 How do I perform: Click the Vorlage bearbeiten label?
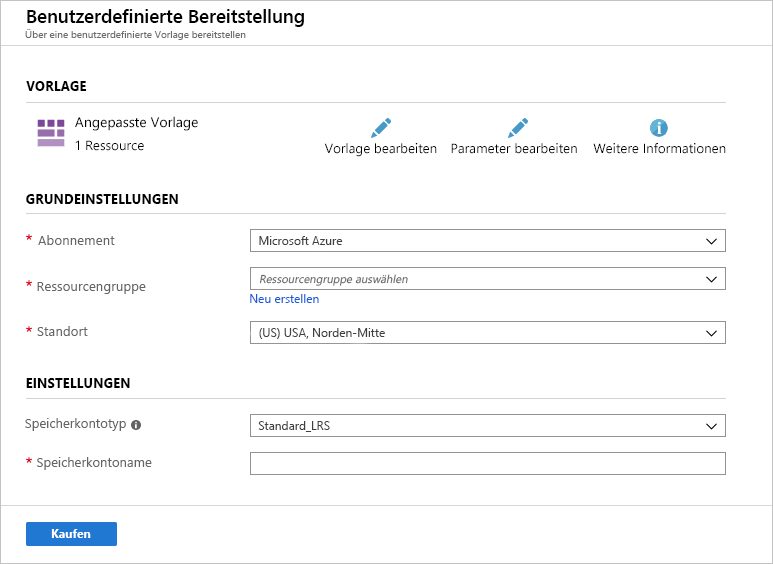click(x=381, y=148)
